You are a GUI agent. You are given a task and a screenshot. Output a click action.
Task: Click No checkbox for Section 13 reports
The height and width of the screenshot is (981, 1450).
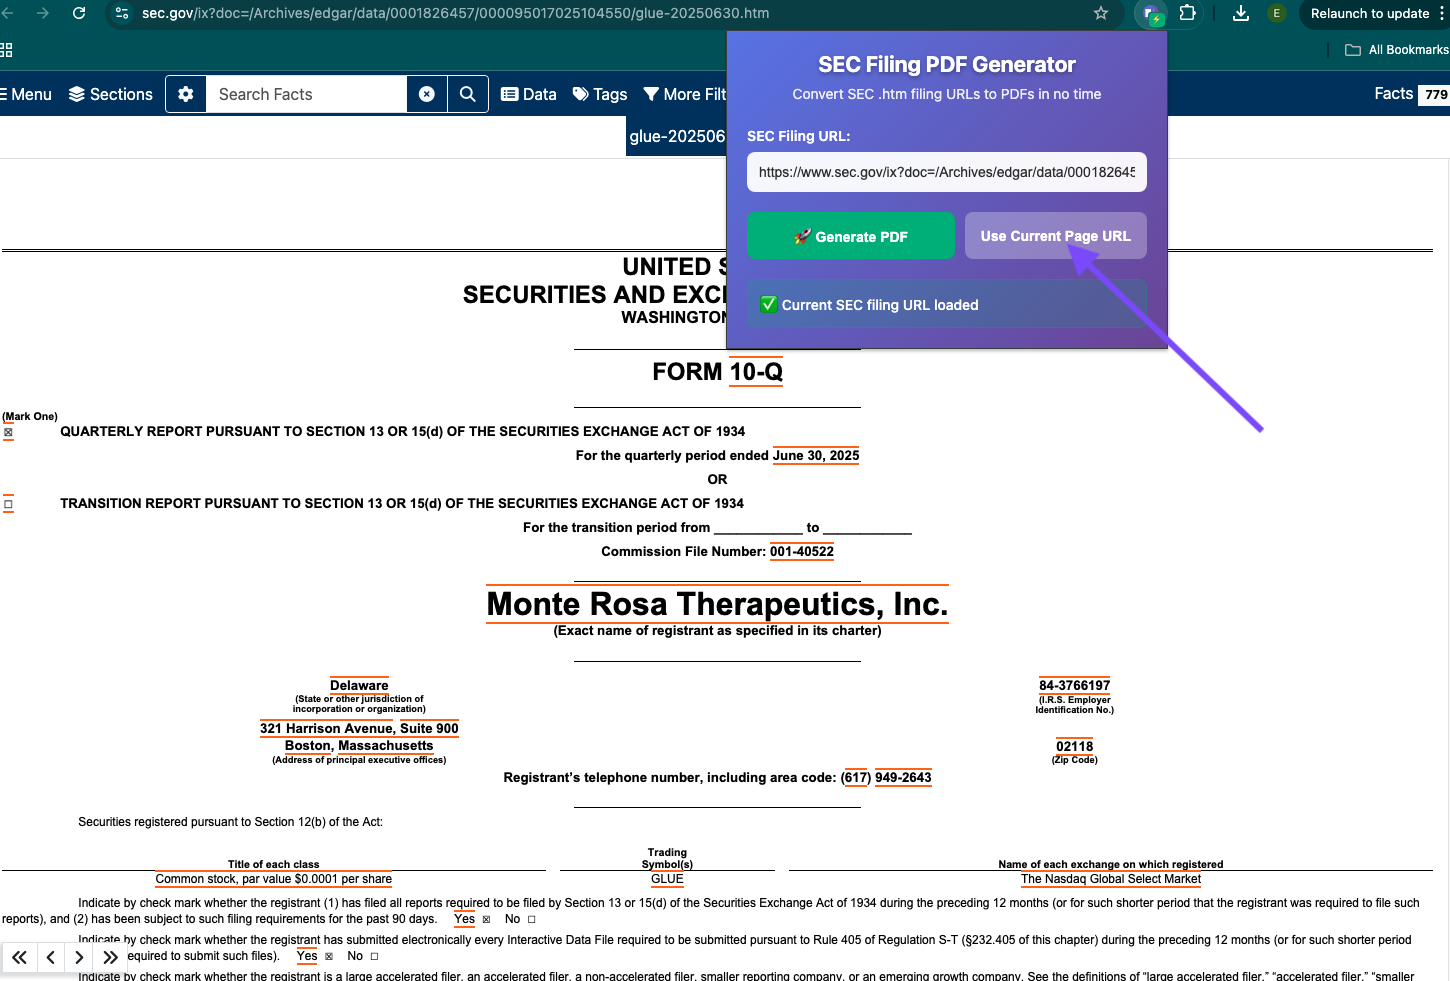point(532,919)
